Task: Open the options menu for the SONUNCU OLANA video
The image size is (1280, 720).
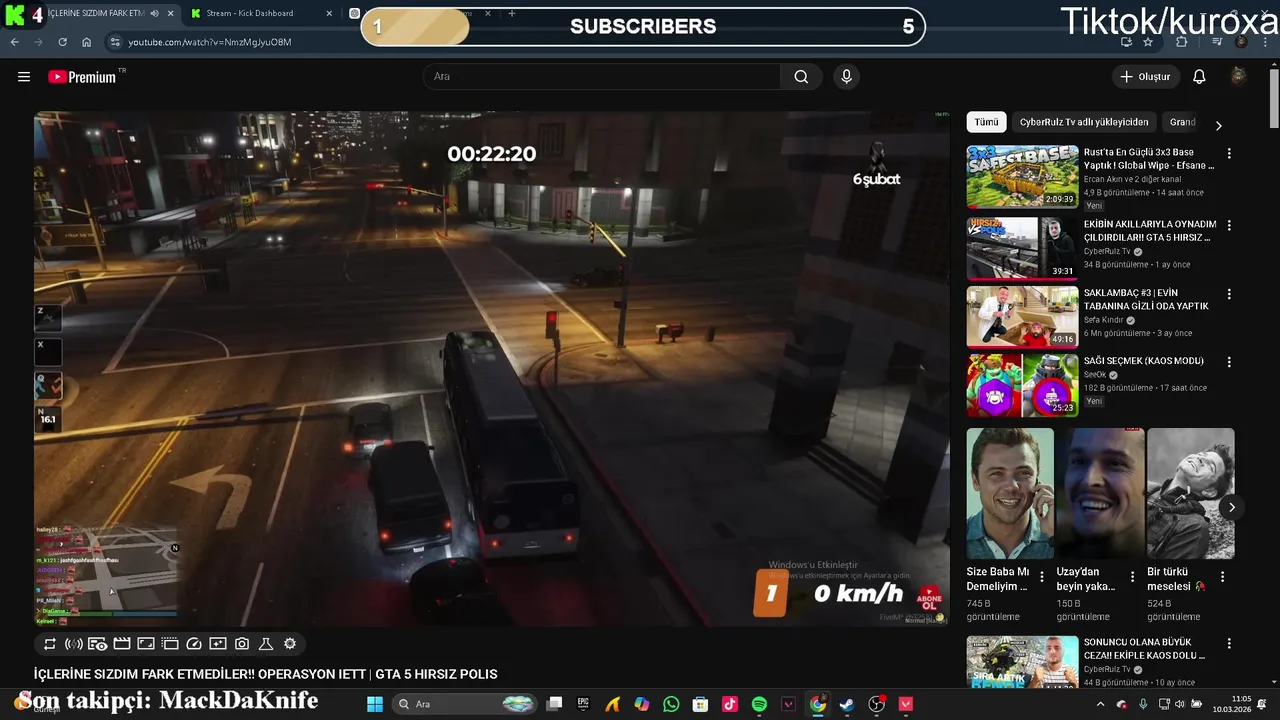Action: [x=1229, y=644]
